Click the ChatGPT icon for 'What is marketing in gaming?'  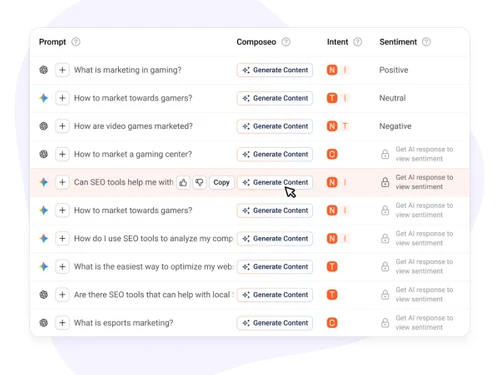coord(44,70)
